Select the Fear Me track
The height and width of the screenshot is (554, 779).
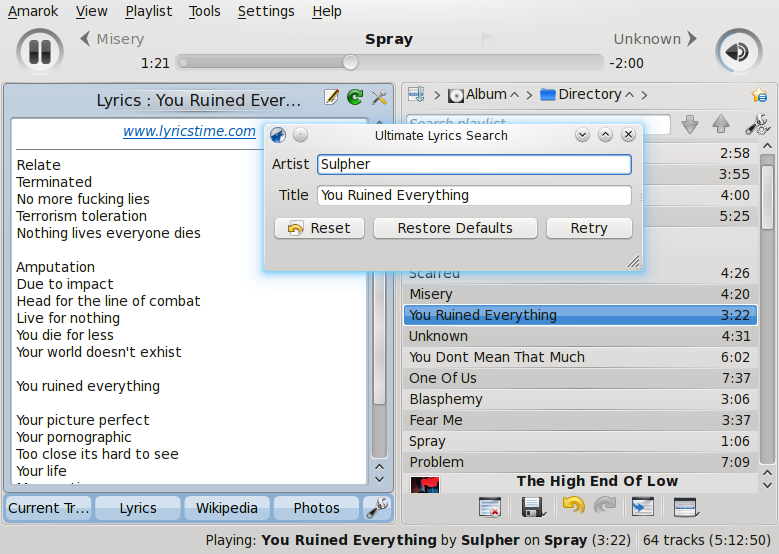click(x=580, y=420)
